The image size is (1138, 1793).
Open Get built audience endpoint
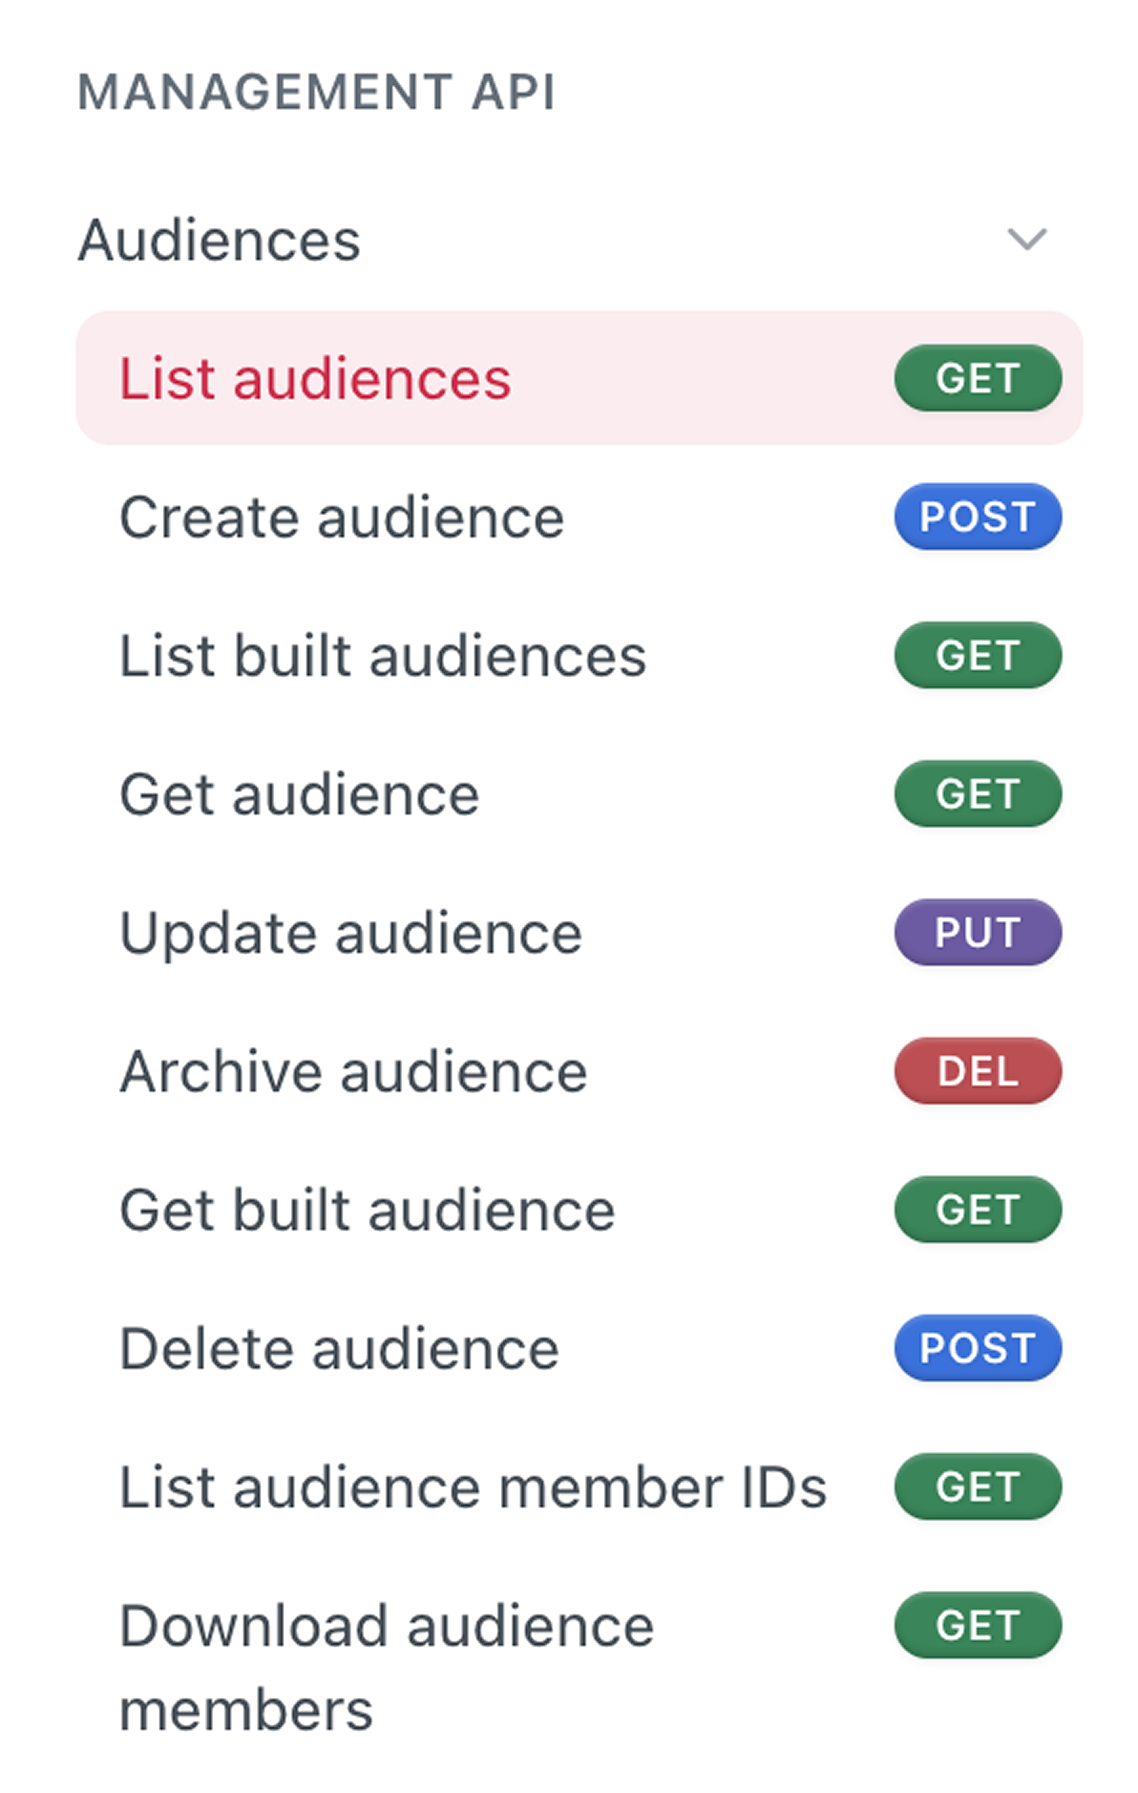tap(579, 1209)
